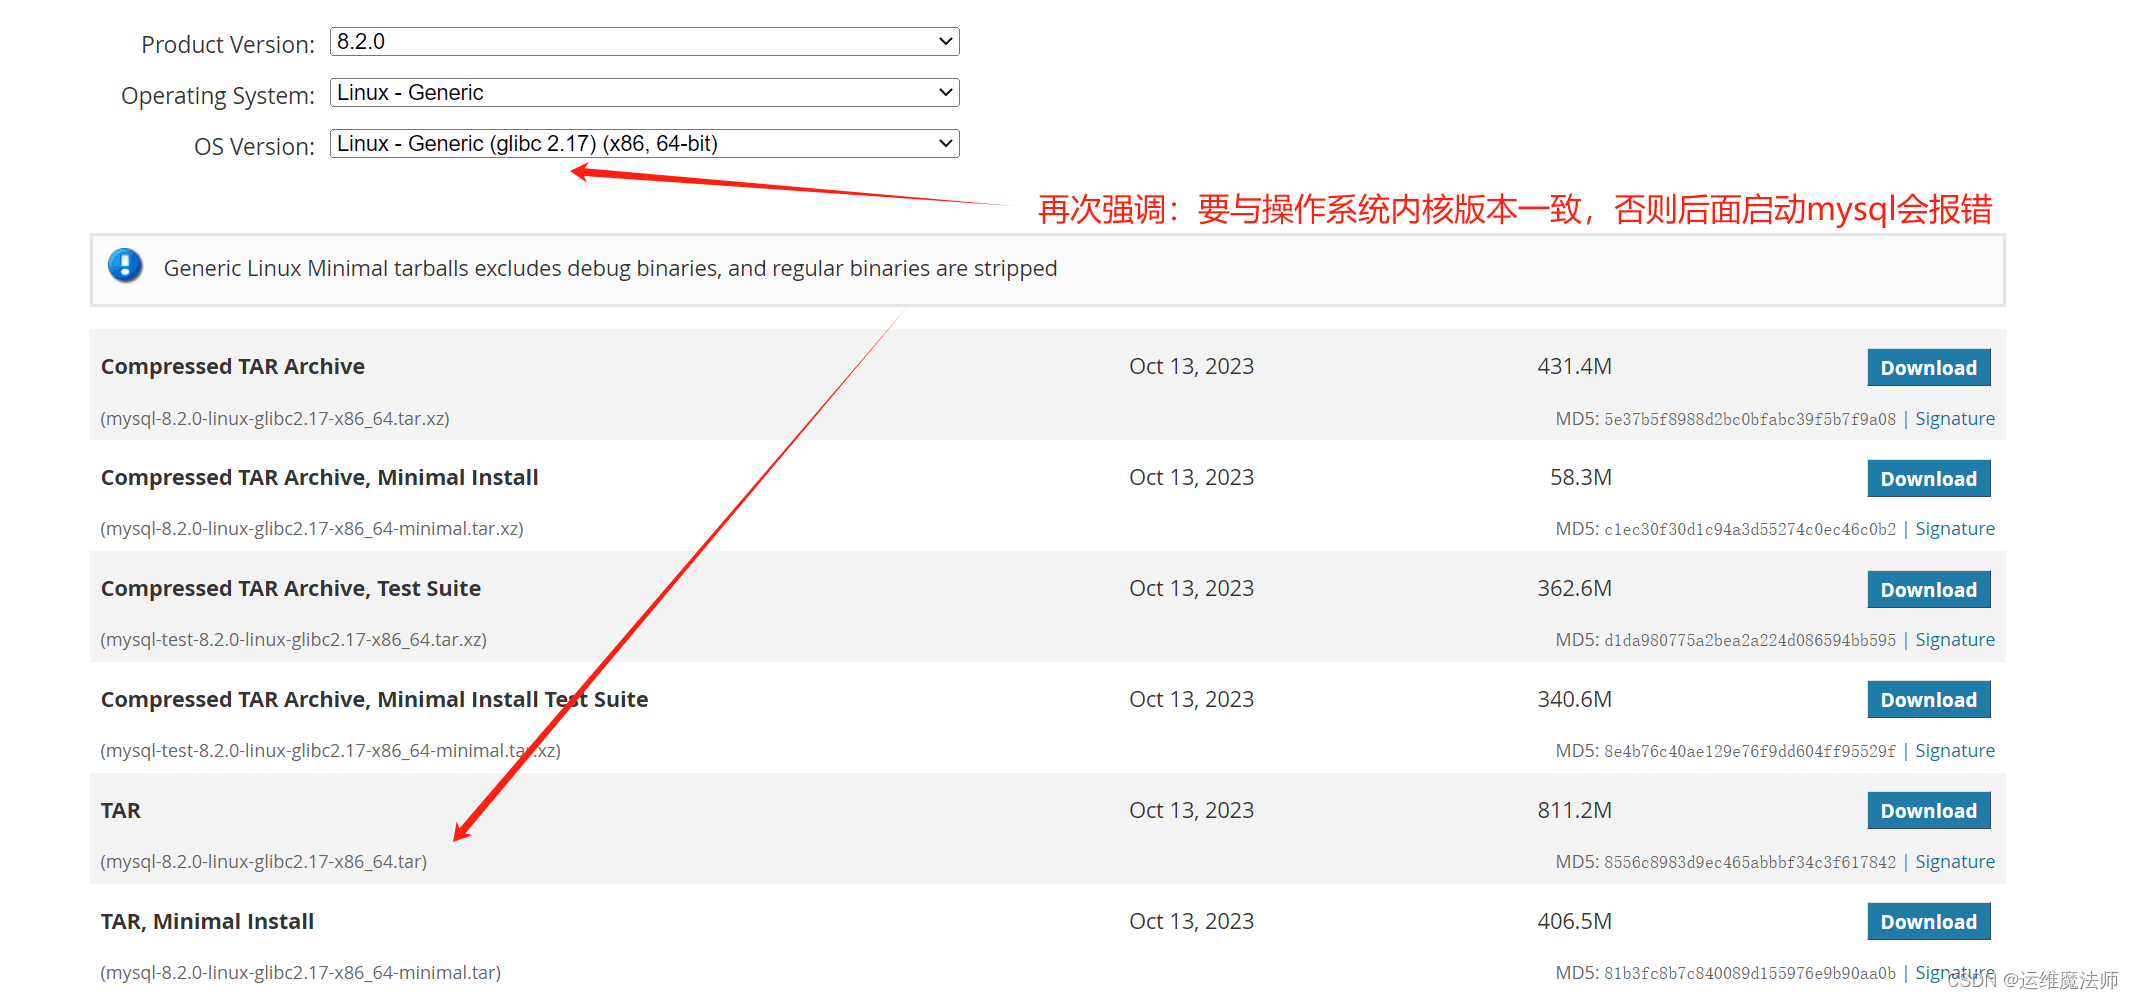Click file size 431.4M
The height and width of the screenshot is (999, 2134).
coord(1574,367)
